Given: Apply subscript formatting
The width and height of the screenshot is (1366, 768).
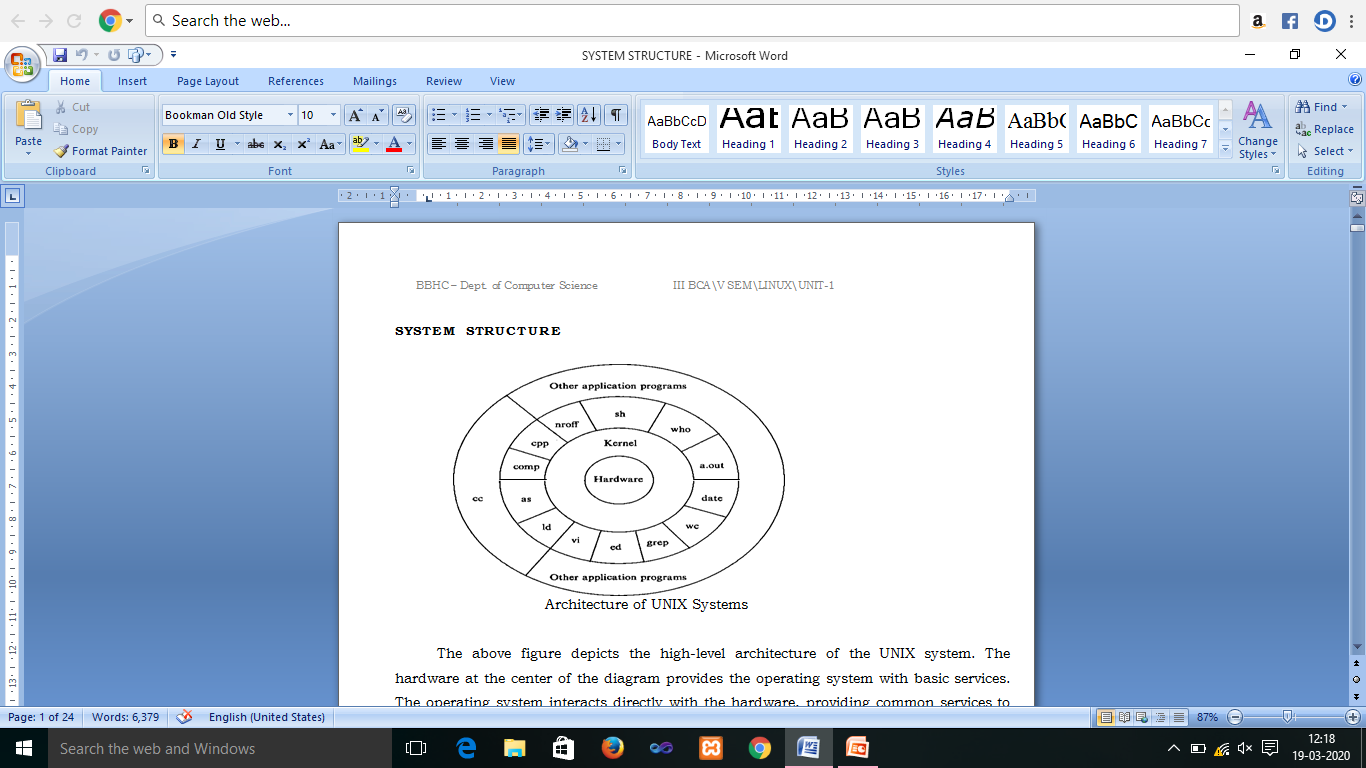Looking at the screenshot, I should pos(280,144).
